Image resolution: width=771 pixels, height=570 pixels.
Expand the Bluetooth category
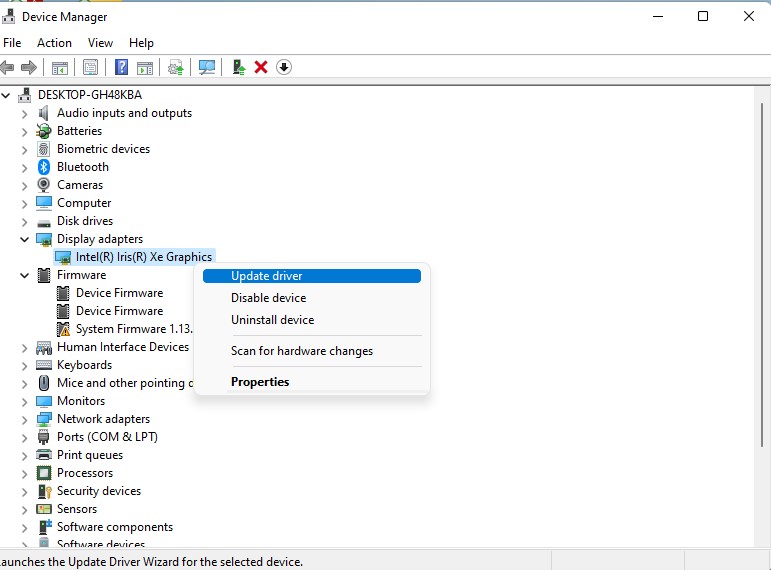[25, 168]
